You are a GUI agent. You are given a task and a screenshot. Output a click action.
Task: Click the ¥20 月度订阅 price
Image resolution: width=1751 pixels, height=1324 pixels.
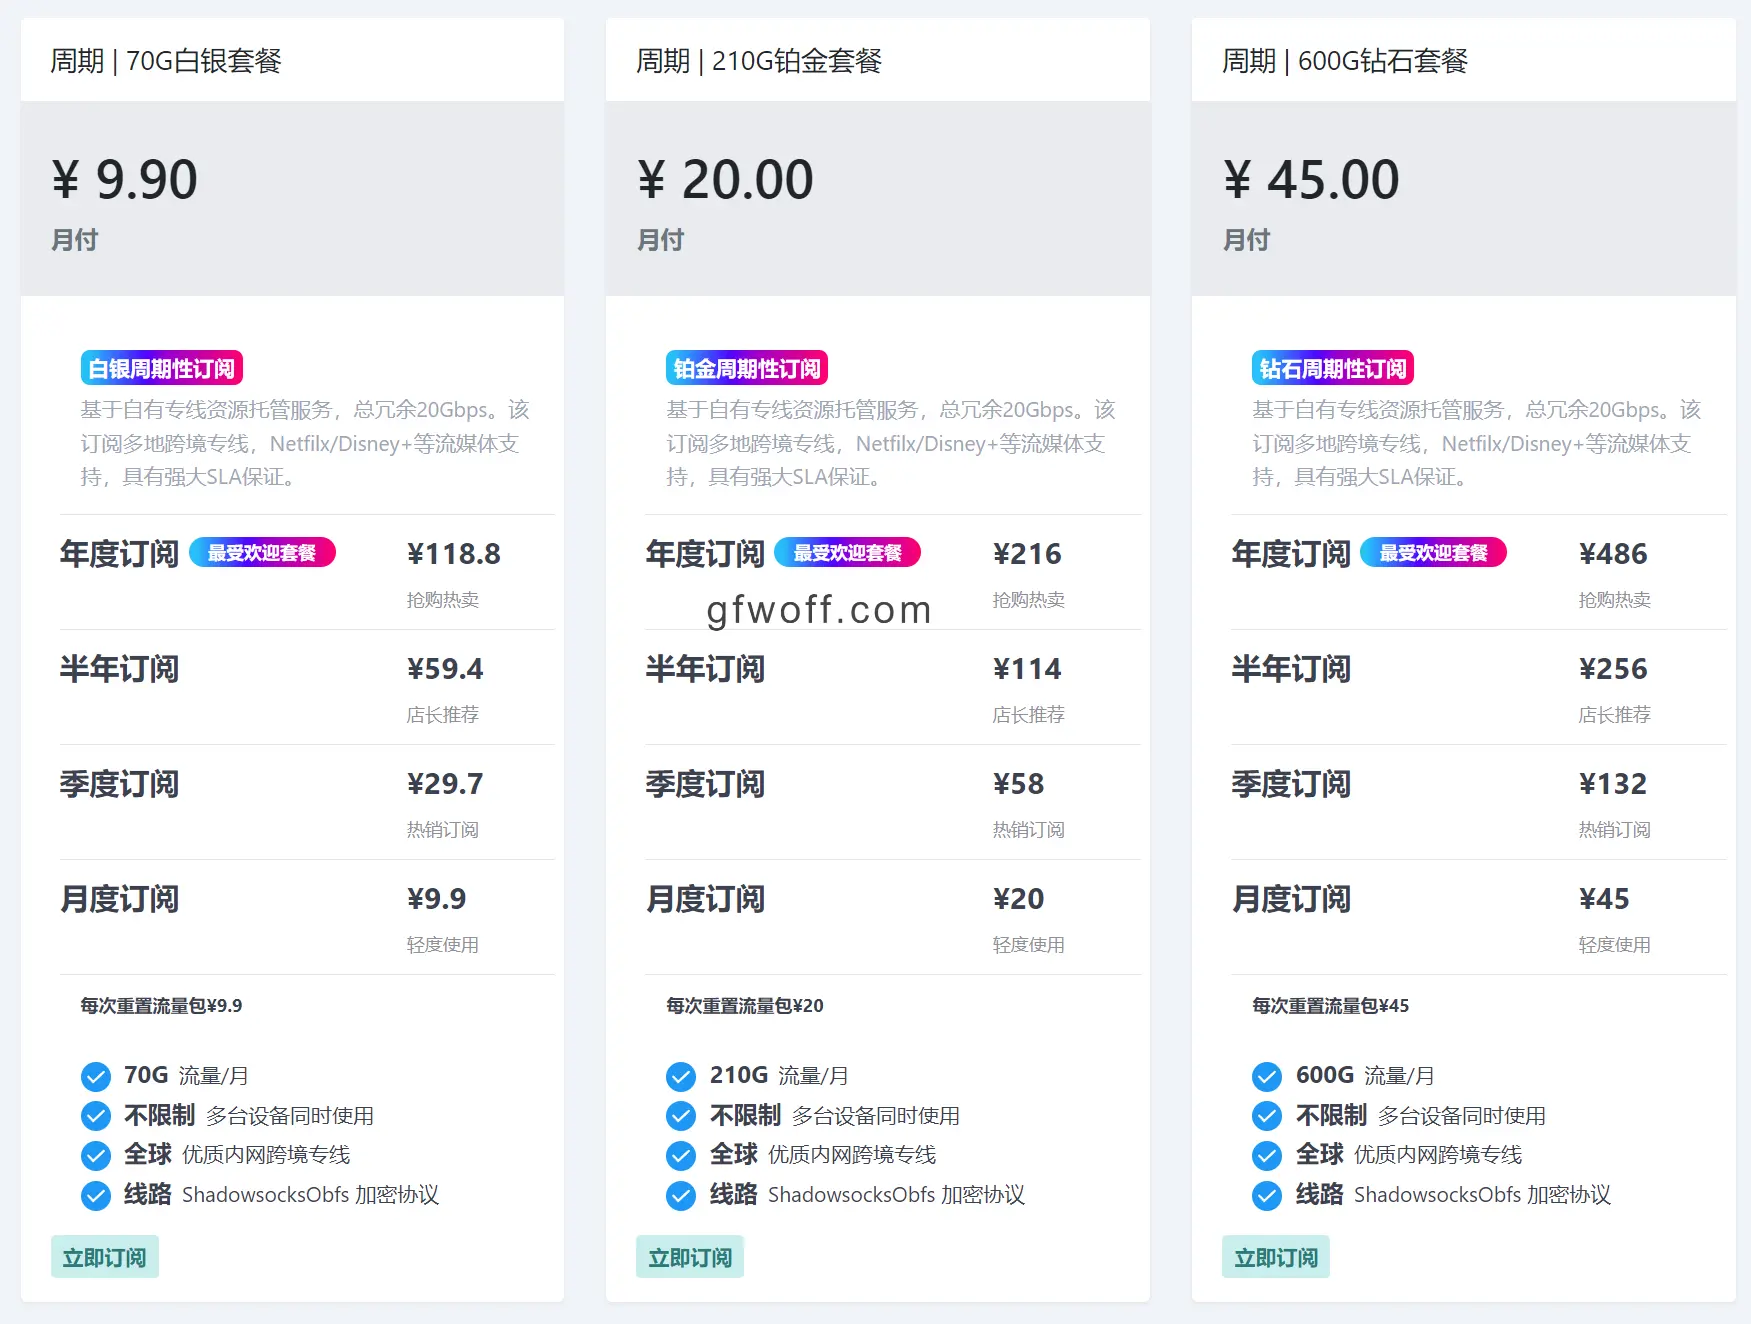(1018, 899)
